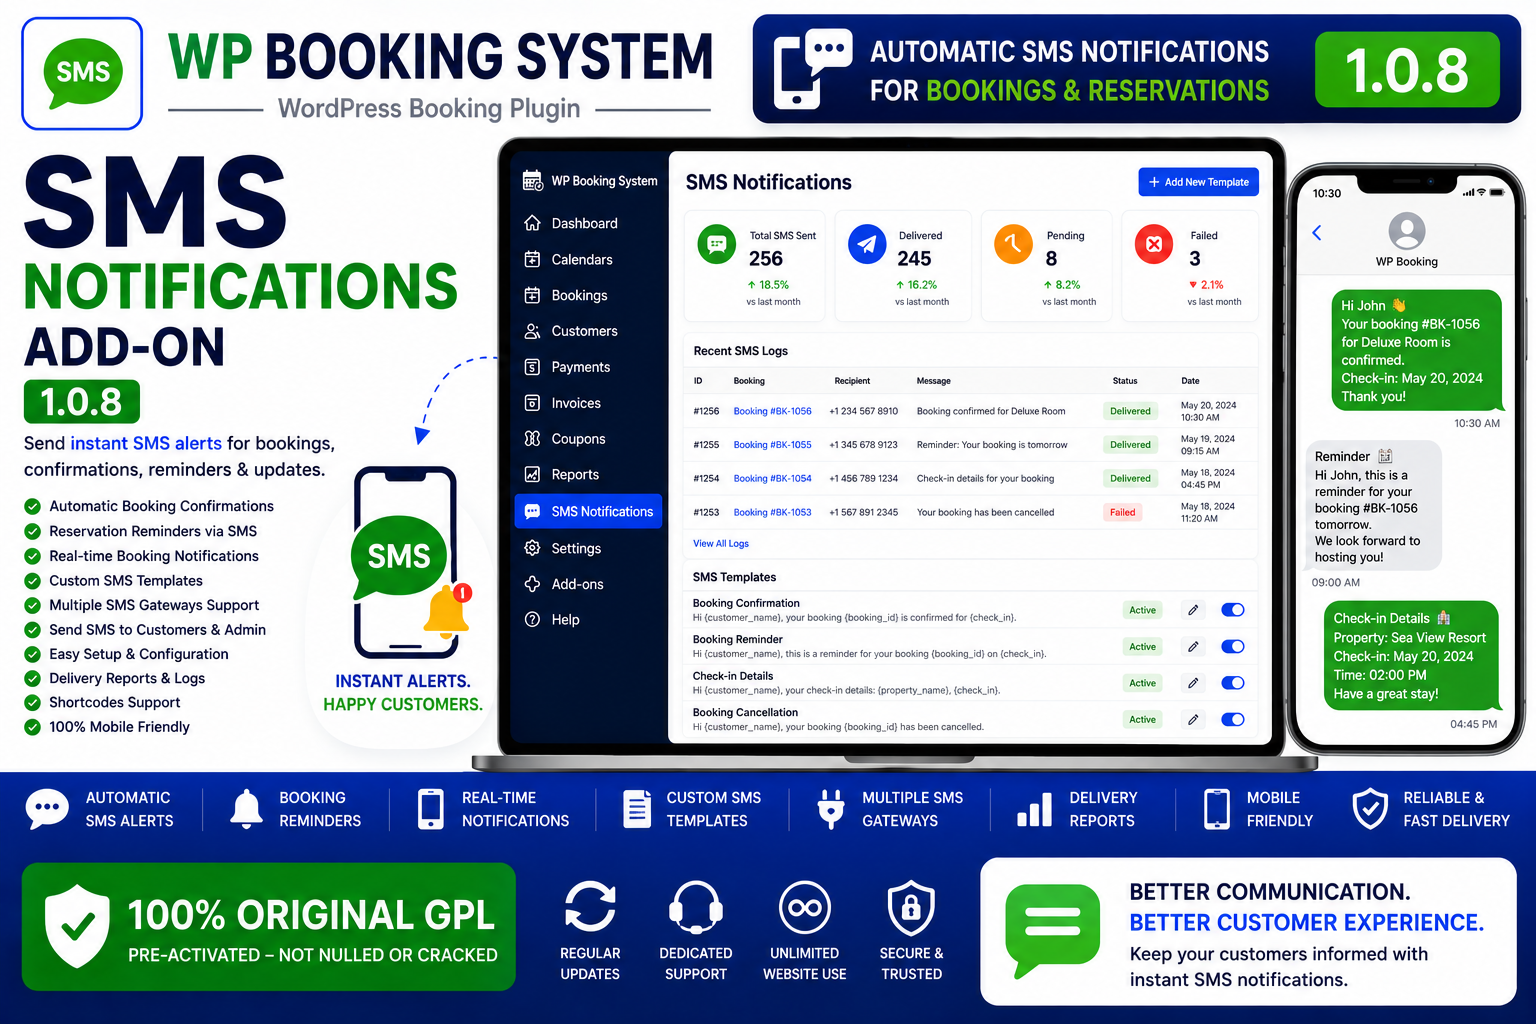1536x1024 pixels.
Task: Click the Real-Time Notifications phone icon
Action: click(431, 809)
